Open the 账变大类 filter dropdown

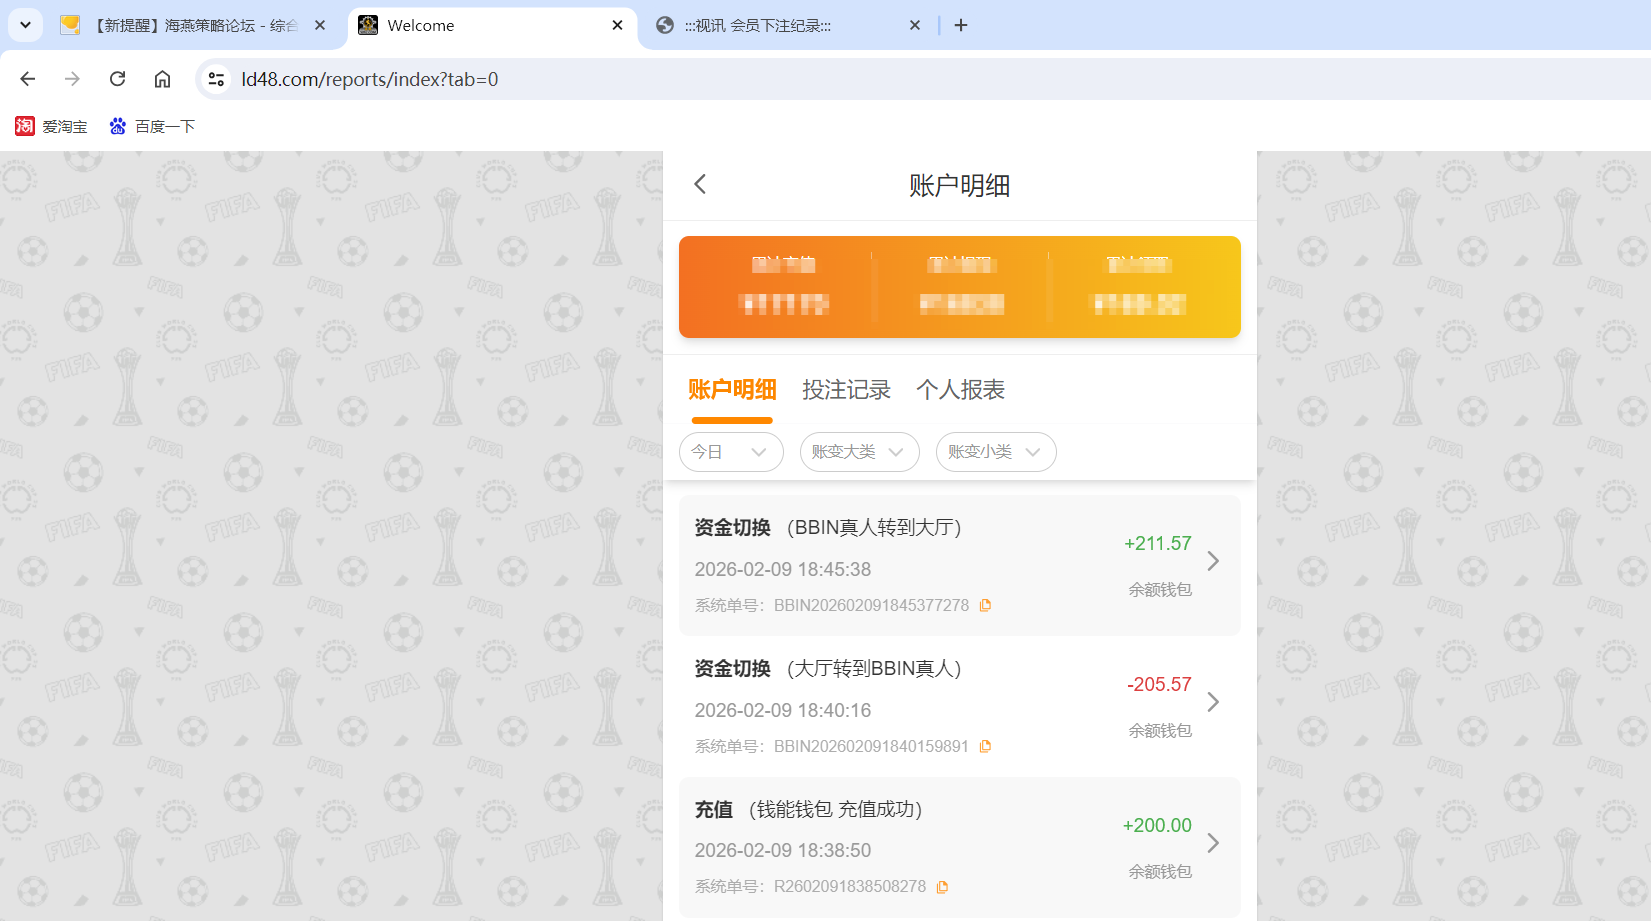[859, 452]
